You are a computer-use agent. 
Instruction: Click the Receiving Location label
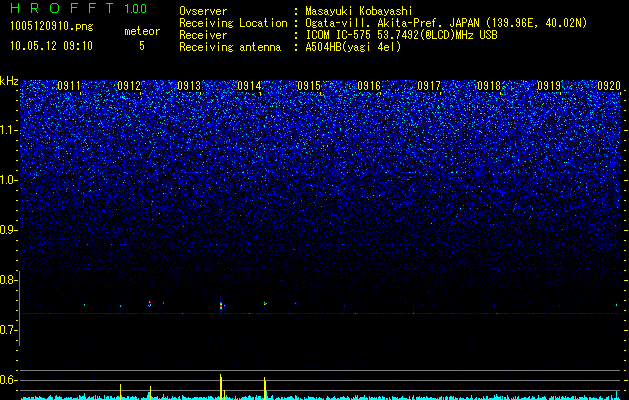[x=233, y=23]
